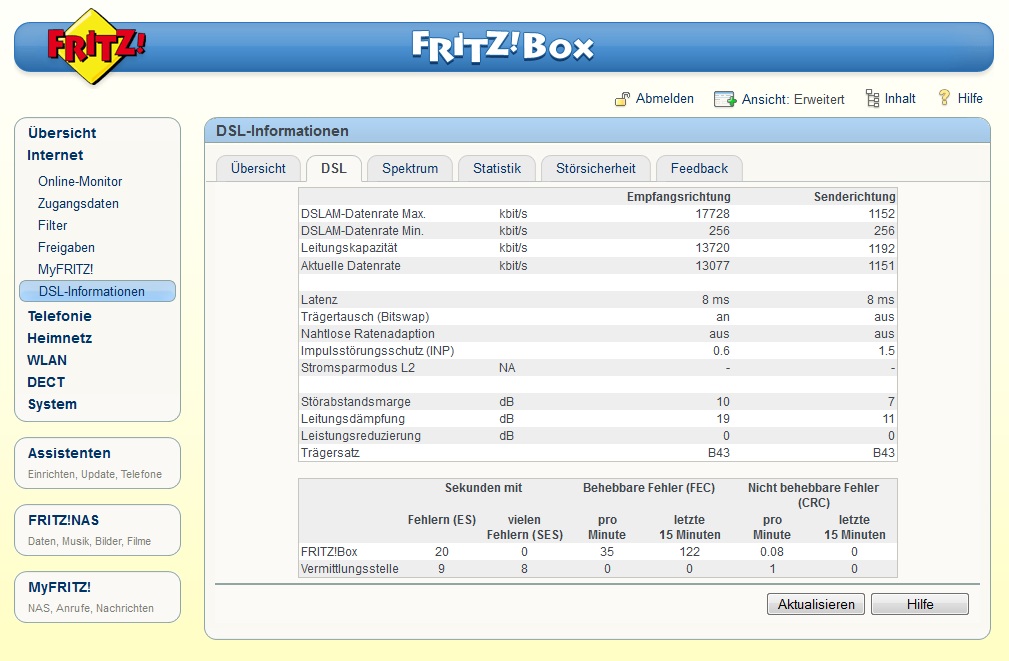The image size is (1009, 661).
Task: Click the Hilfe button at bottom
Action: coord(920,604)
